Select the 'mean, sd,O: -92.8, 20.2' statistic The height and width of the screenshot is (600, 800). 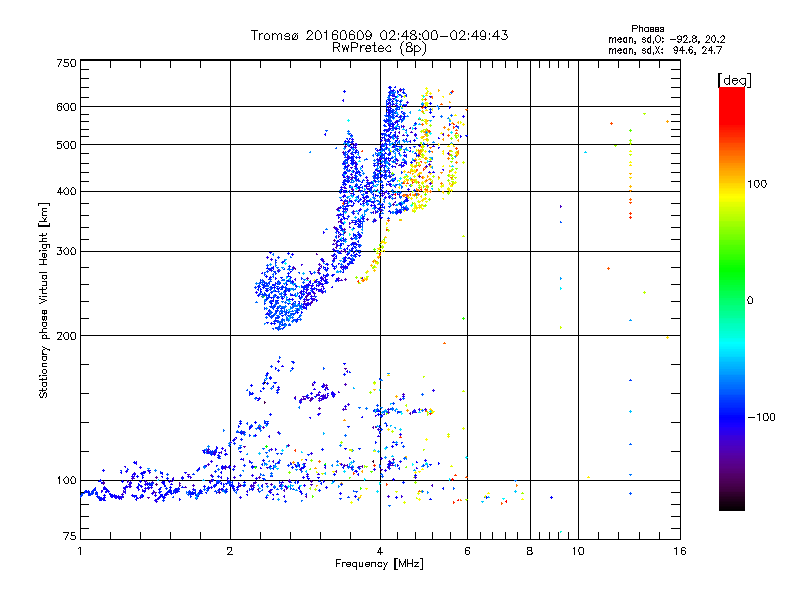pos(666,39)
